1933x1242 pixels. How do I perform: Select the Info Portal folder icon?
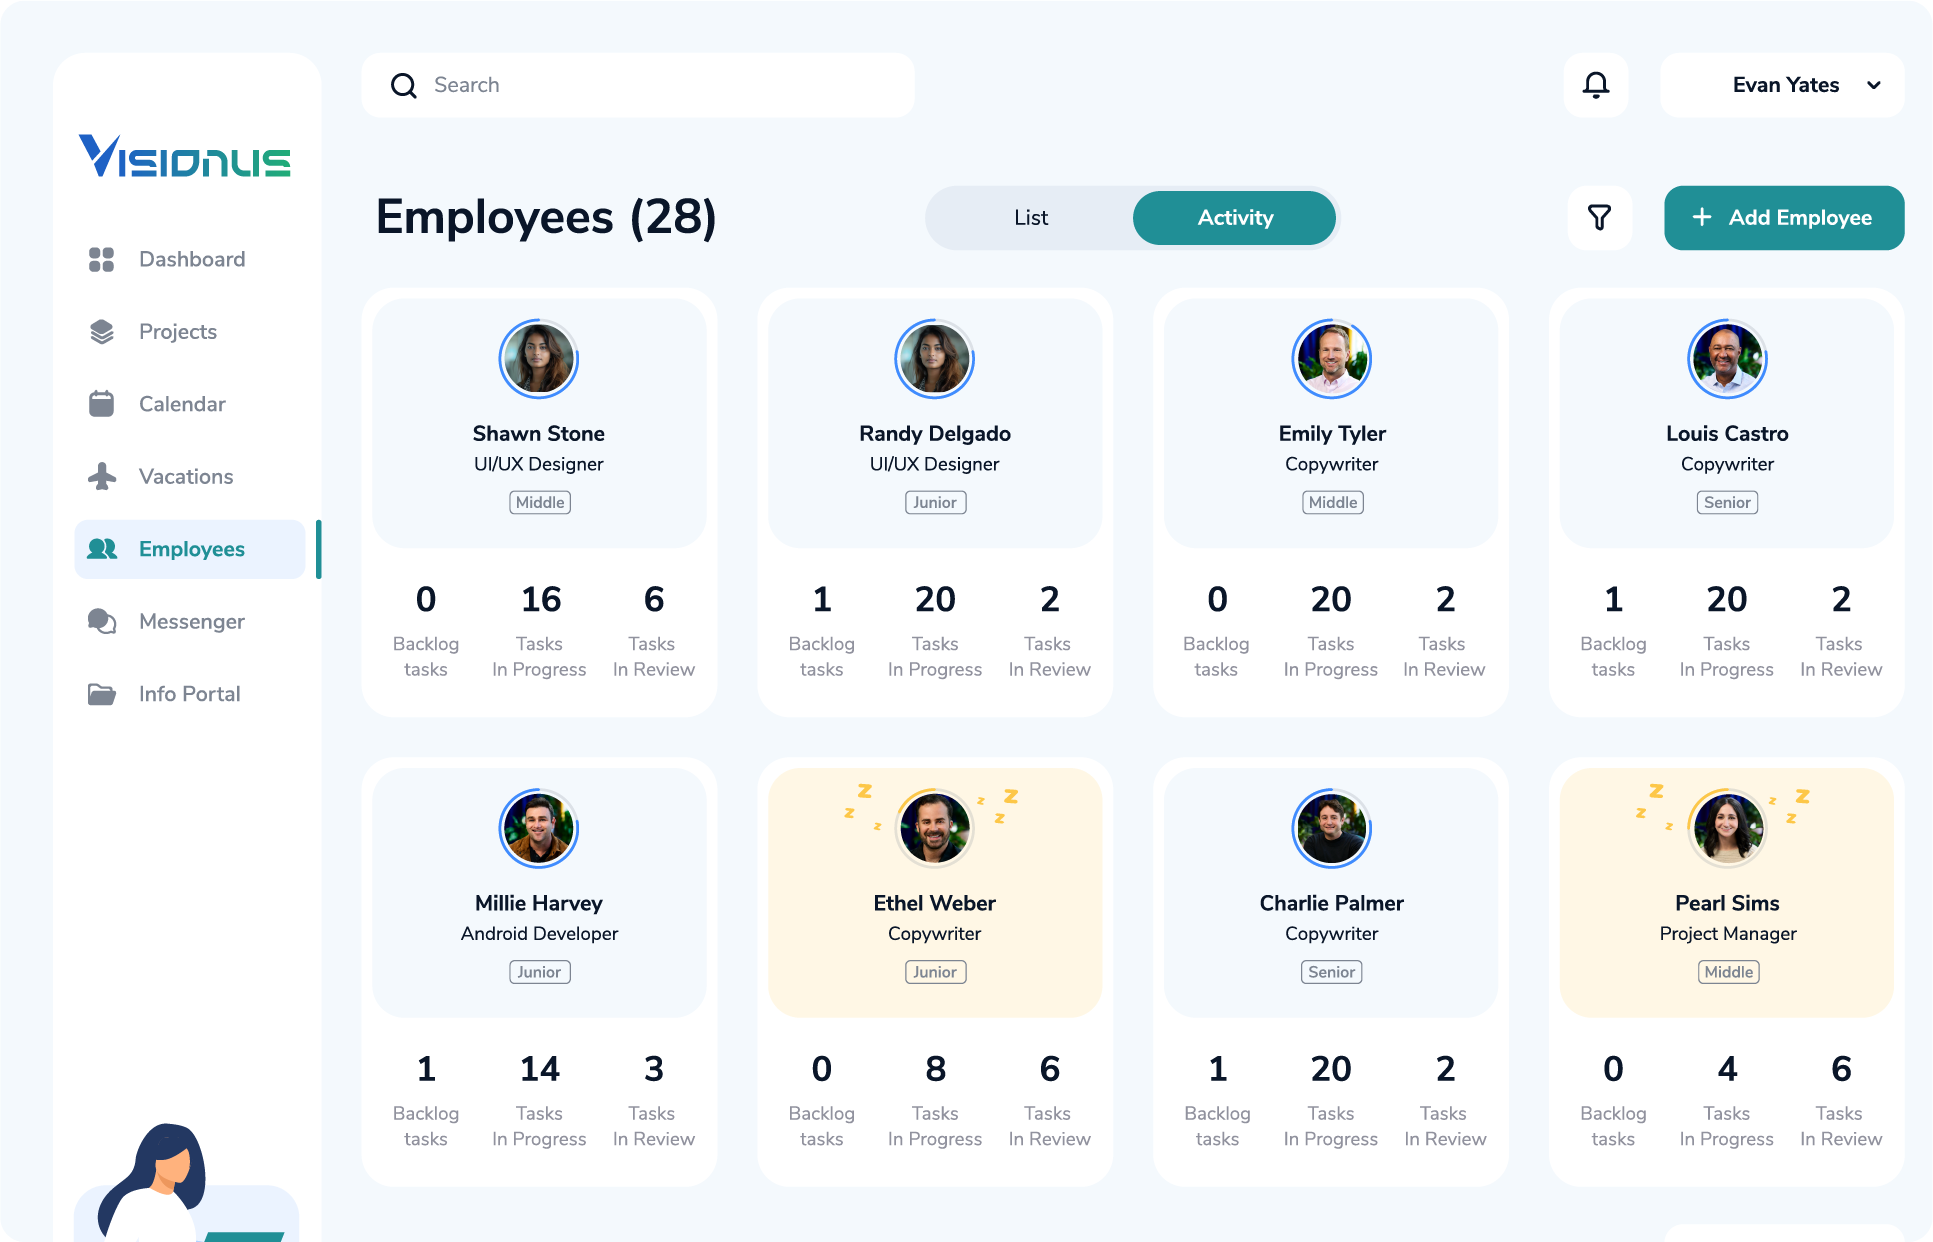[101, 693]
